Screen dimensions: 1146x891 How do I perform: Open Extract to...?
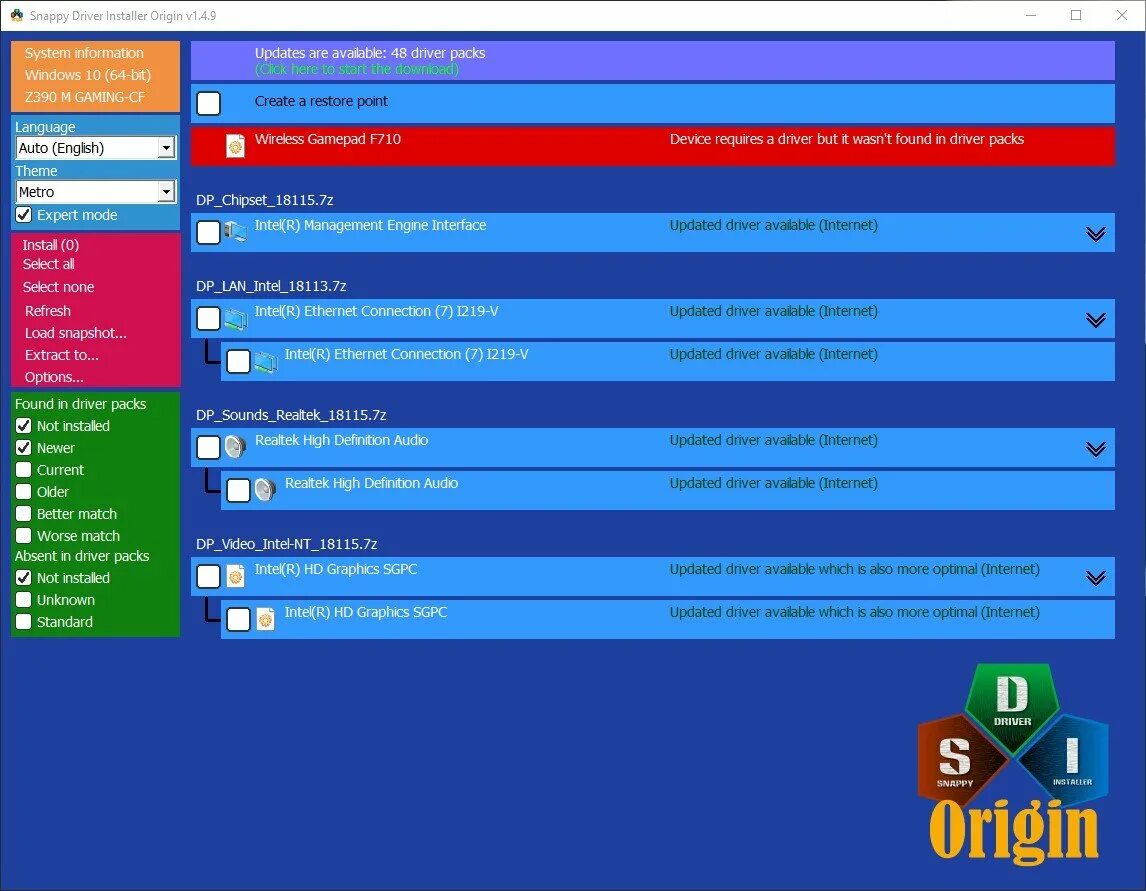tap(61, 354)
